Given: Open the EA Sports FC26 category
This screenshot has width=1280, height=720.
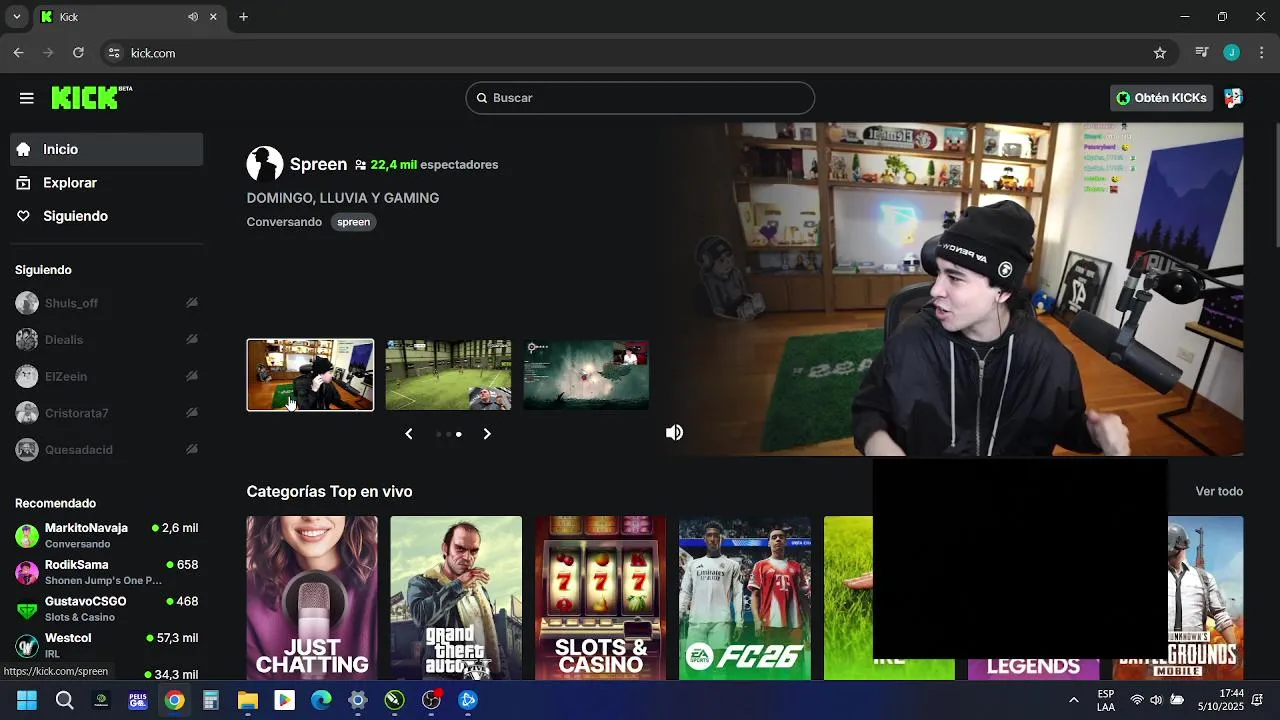Looking at the screenshot, I should click(x=745, y=598).
